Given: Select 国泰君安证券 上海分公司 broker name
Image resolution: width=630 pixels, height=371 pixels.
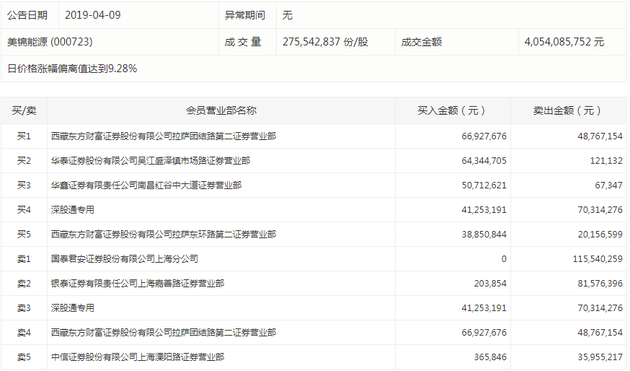Looking at the screenshot, I should pyautogui.click(x=125, y=259).
